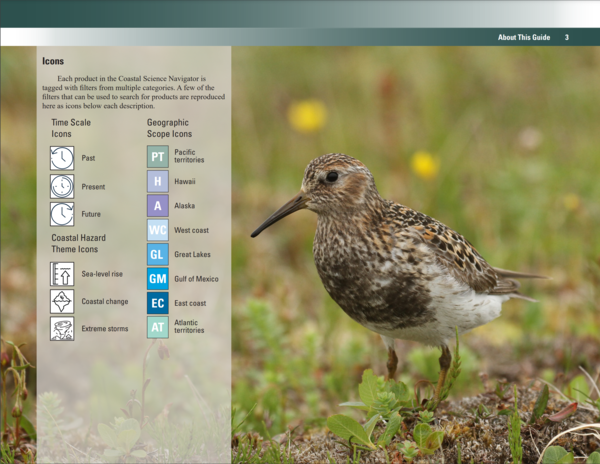Click the 'Alaska' label
The width and height of the screenshot is (600, 464).
[x=184, y=206]
